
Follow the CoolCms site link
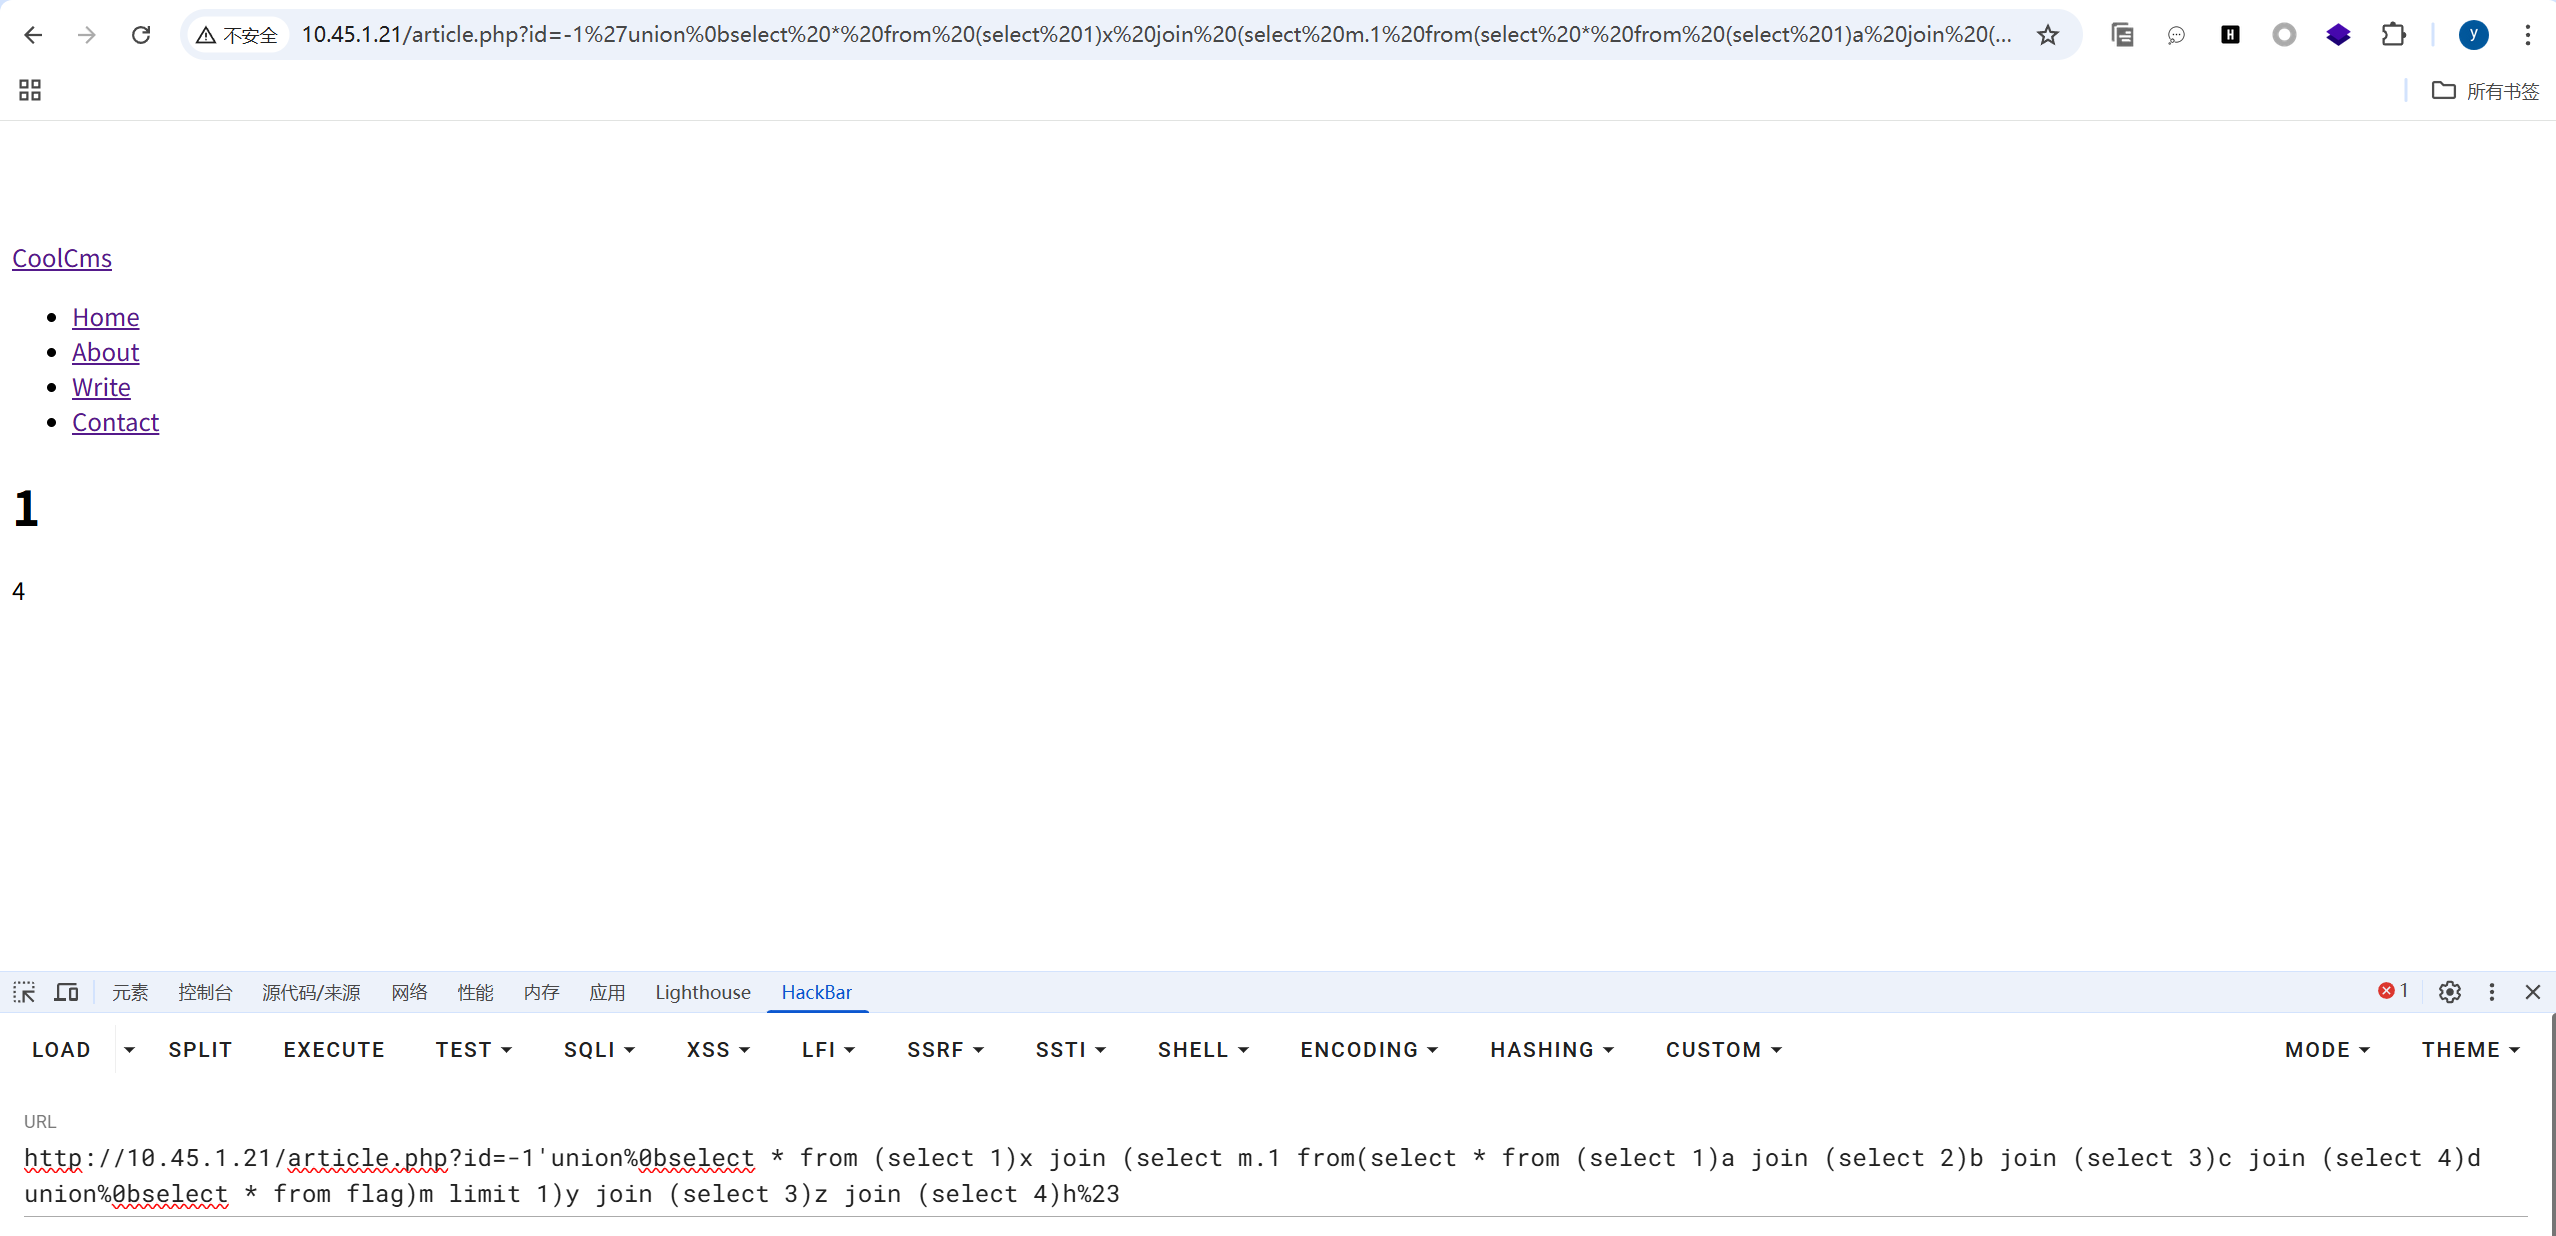click(x=62, y=258)
